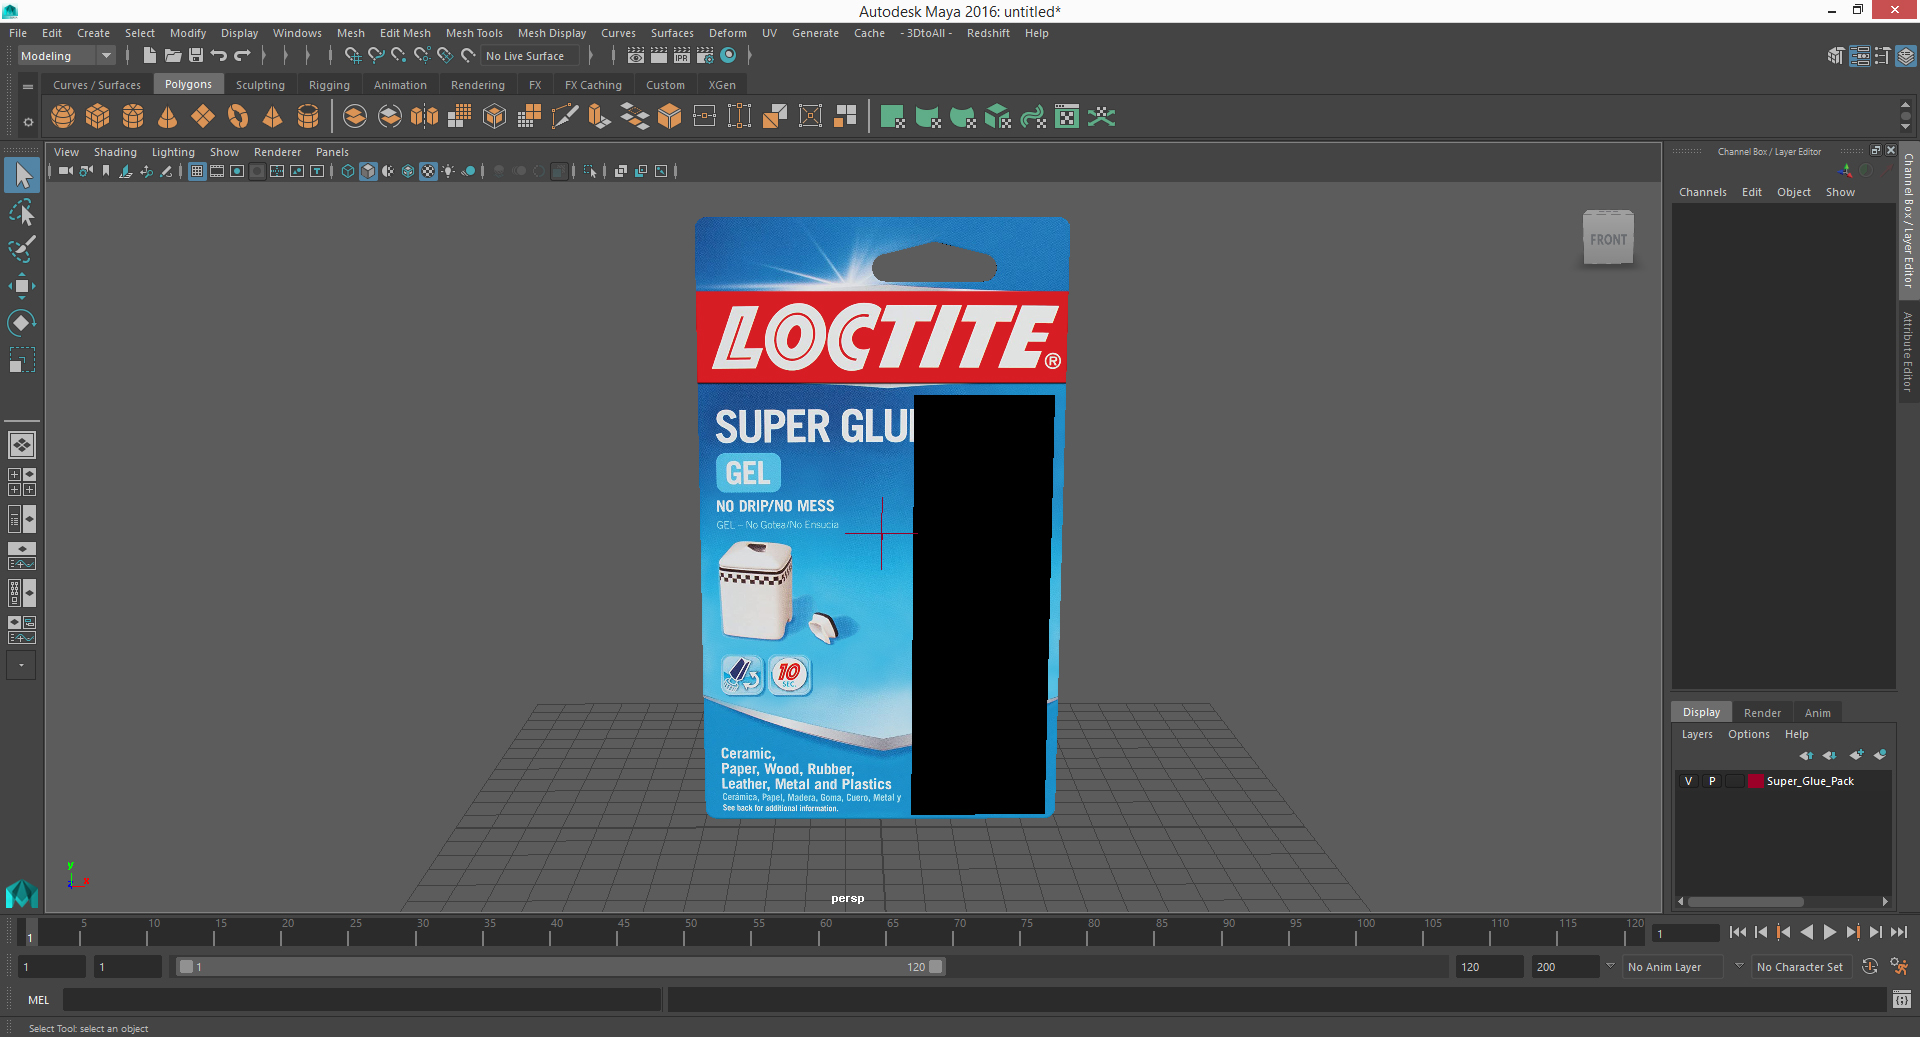Open the Layers menu in Layer Editor
The width and height of the screenshot is (1920, 1037).
tap(1697, 734)
